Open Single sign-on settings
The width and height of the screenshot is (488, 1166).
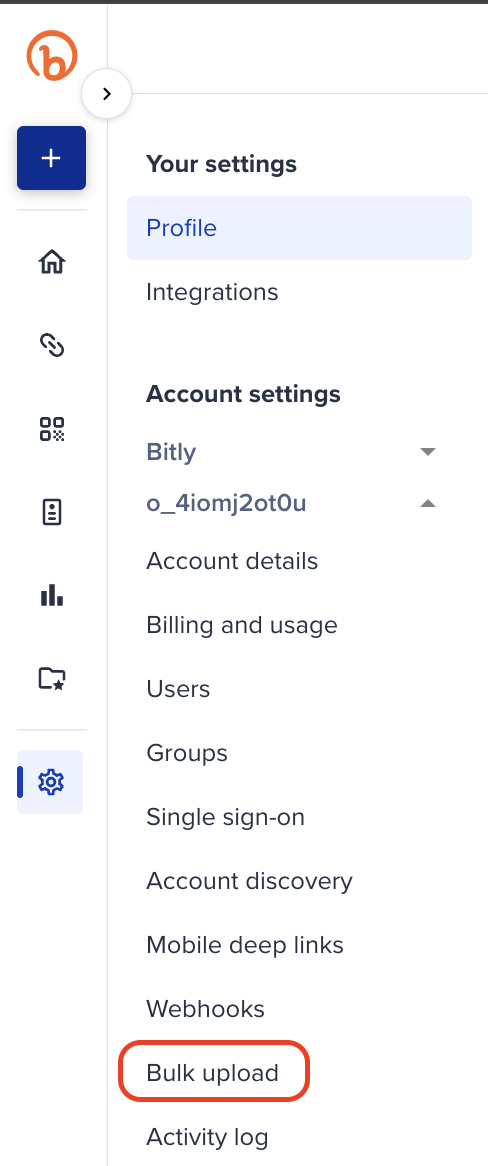pos(225,817)
